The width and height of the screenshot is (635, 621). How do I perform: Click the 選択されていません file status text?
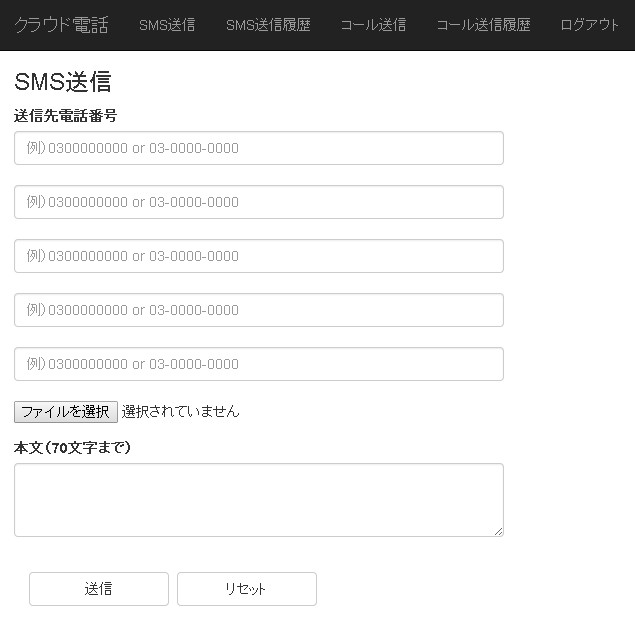(x=181, y=411)
